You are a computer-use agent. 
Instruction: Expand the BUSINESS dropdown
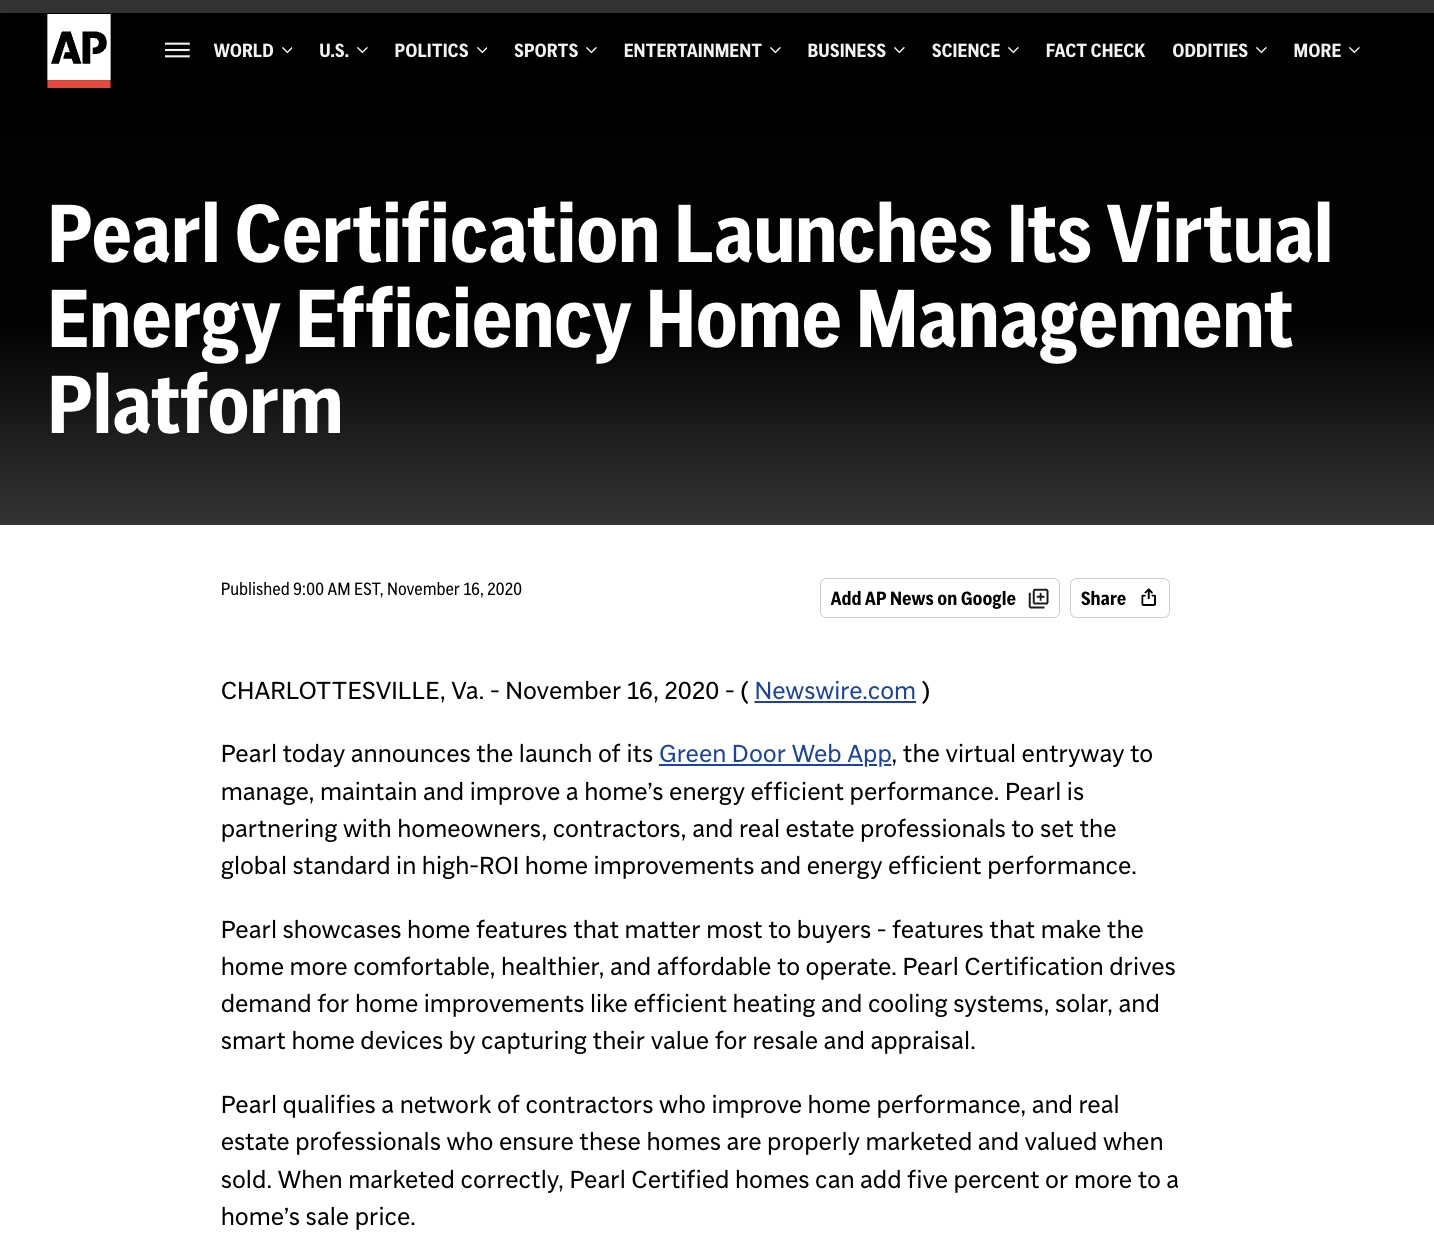point(846,50)
